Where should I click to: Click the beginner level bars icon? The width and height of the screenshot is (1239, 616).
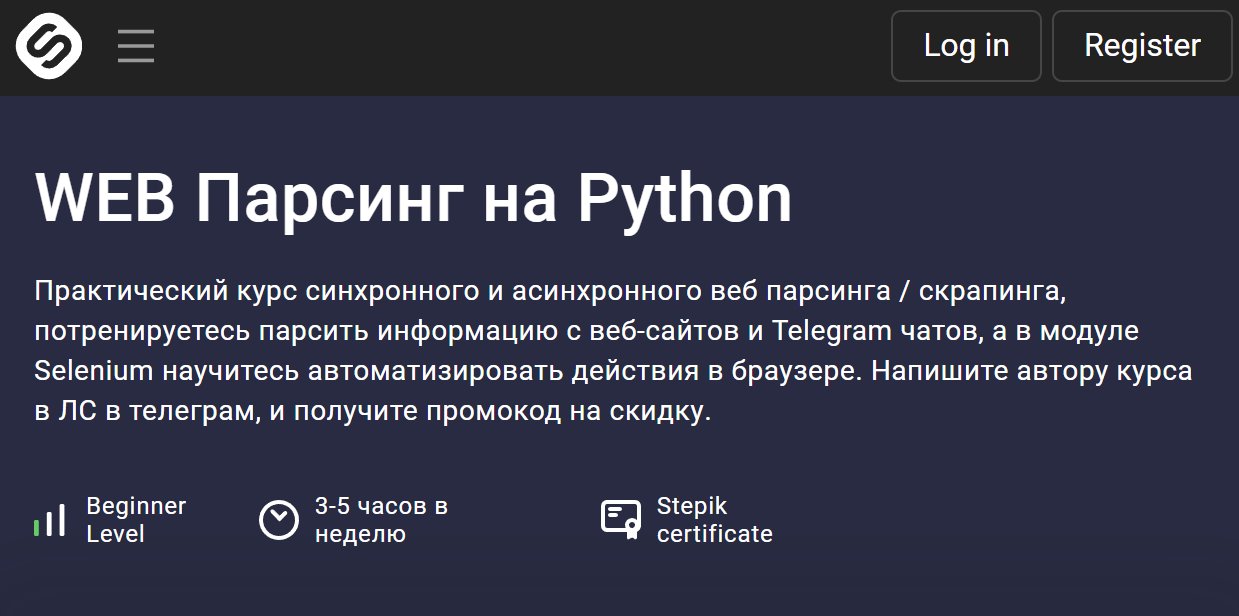point(50,521)
